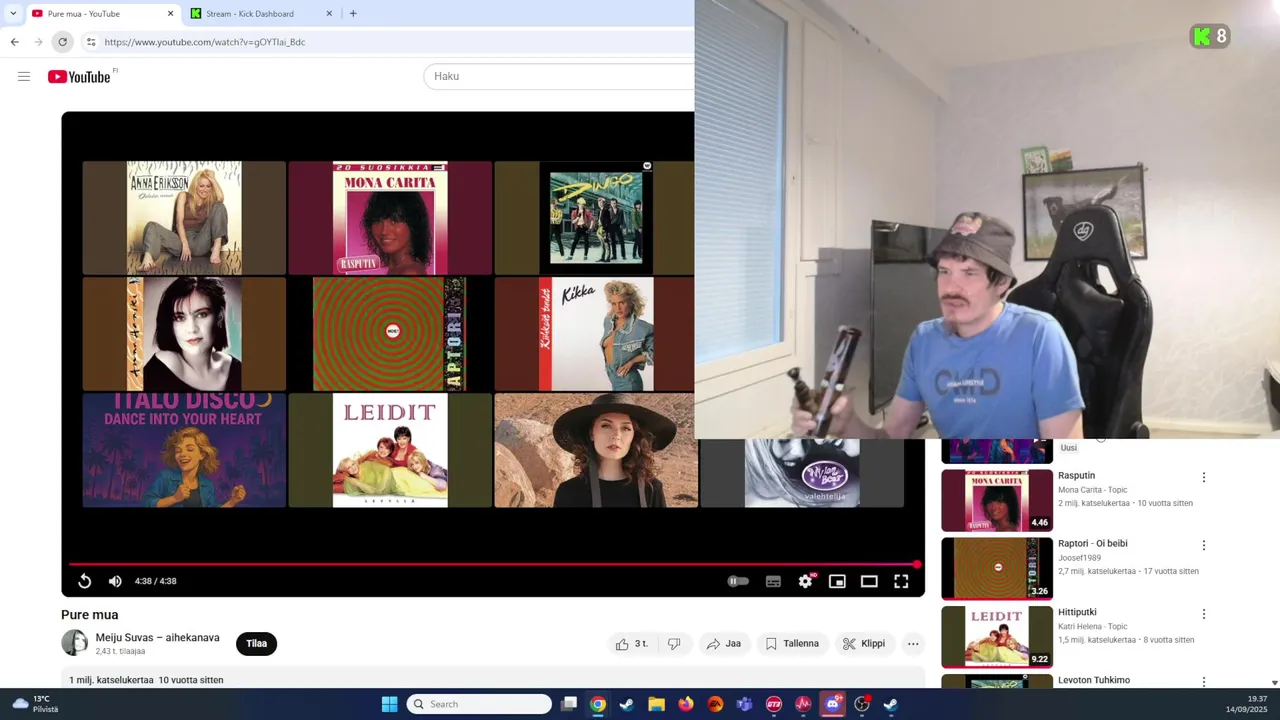The image size is (1280, 720).
Task: Open options menu for Raptori - Oi beibi
Action: tap(1204, 546)
